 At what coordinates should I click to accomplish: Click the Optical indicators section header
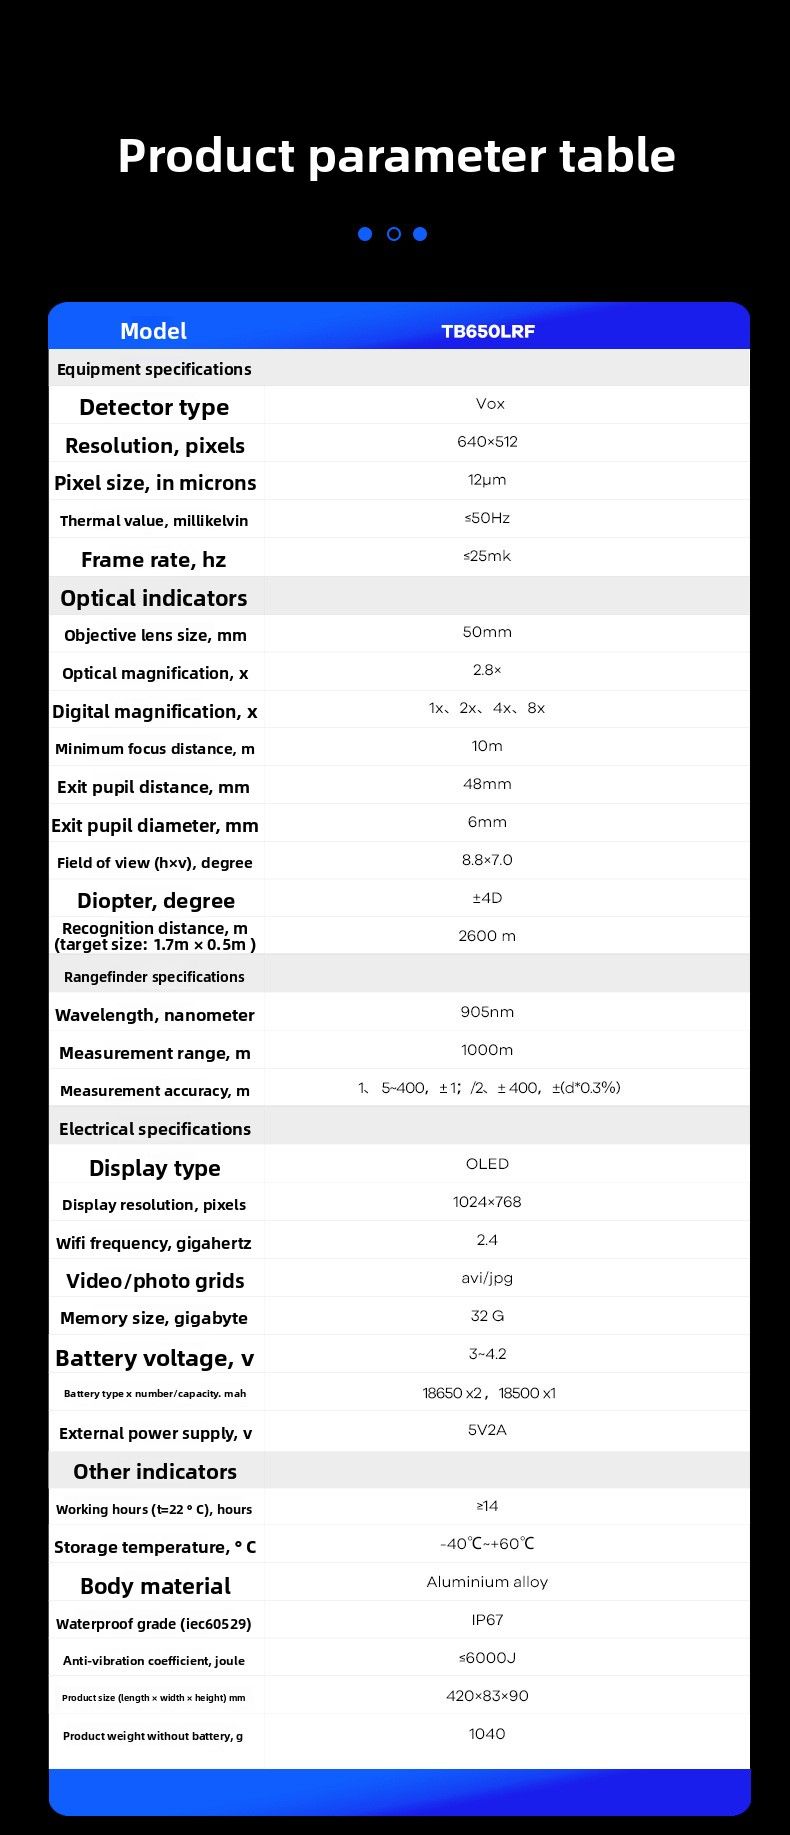[153, 598]
